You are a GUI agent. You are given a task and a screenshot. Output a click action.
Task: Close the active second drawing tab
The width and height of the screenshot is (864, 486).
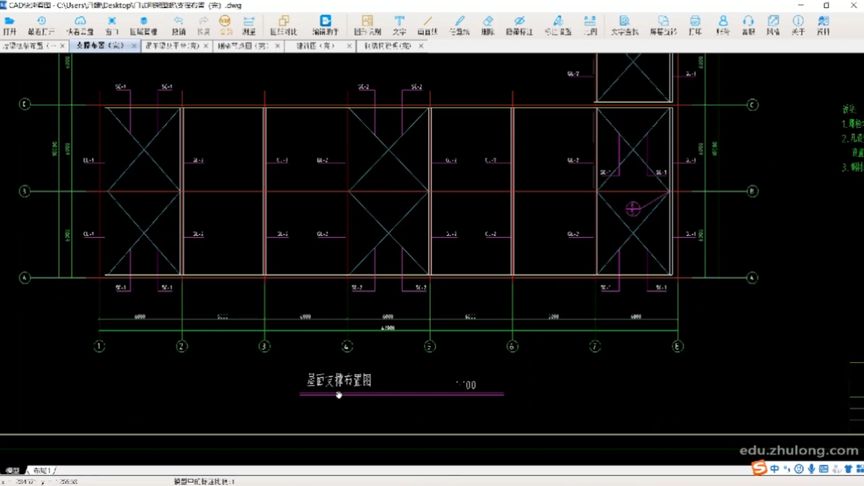pos(134,46)
